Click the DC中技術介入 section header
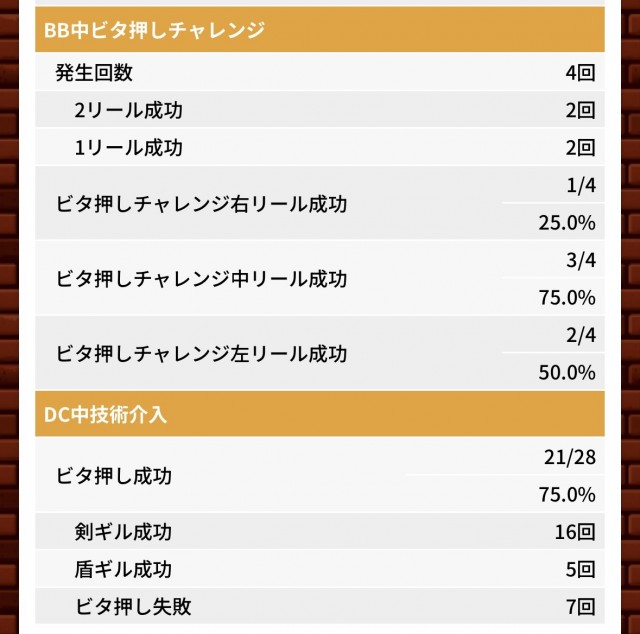This screenshot has width=640, height=634. point(105,414)
